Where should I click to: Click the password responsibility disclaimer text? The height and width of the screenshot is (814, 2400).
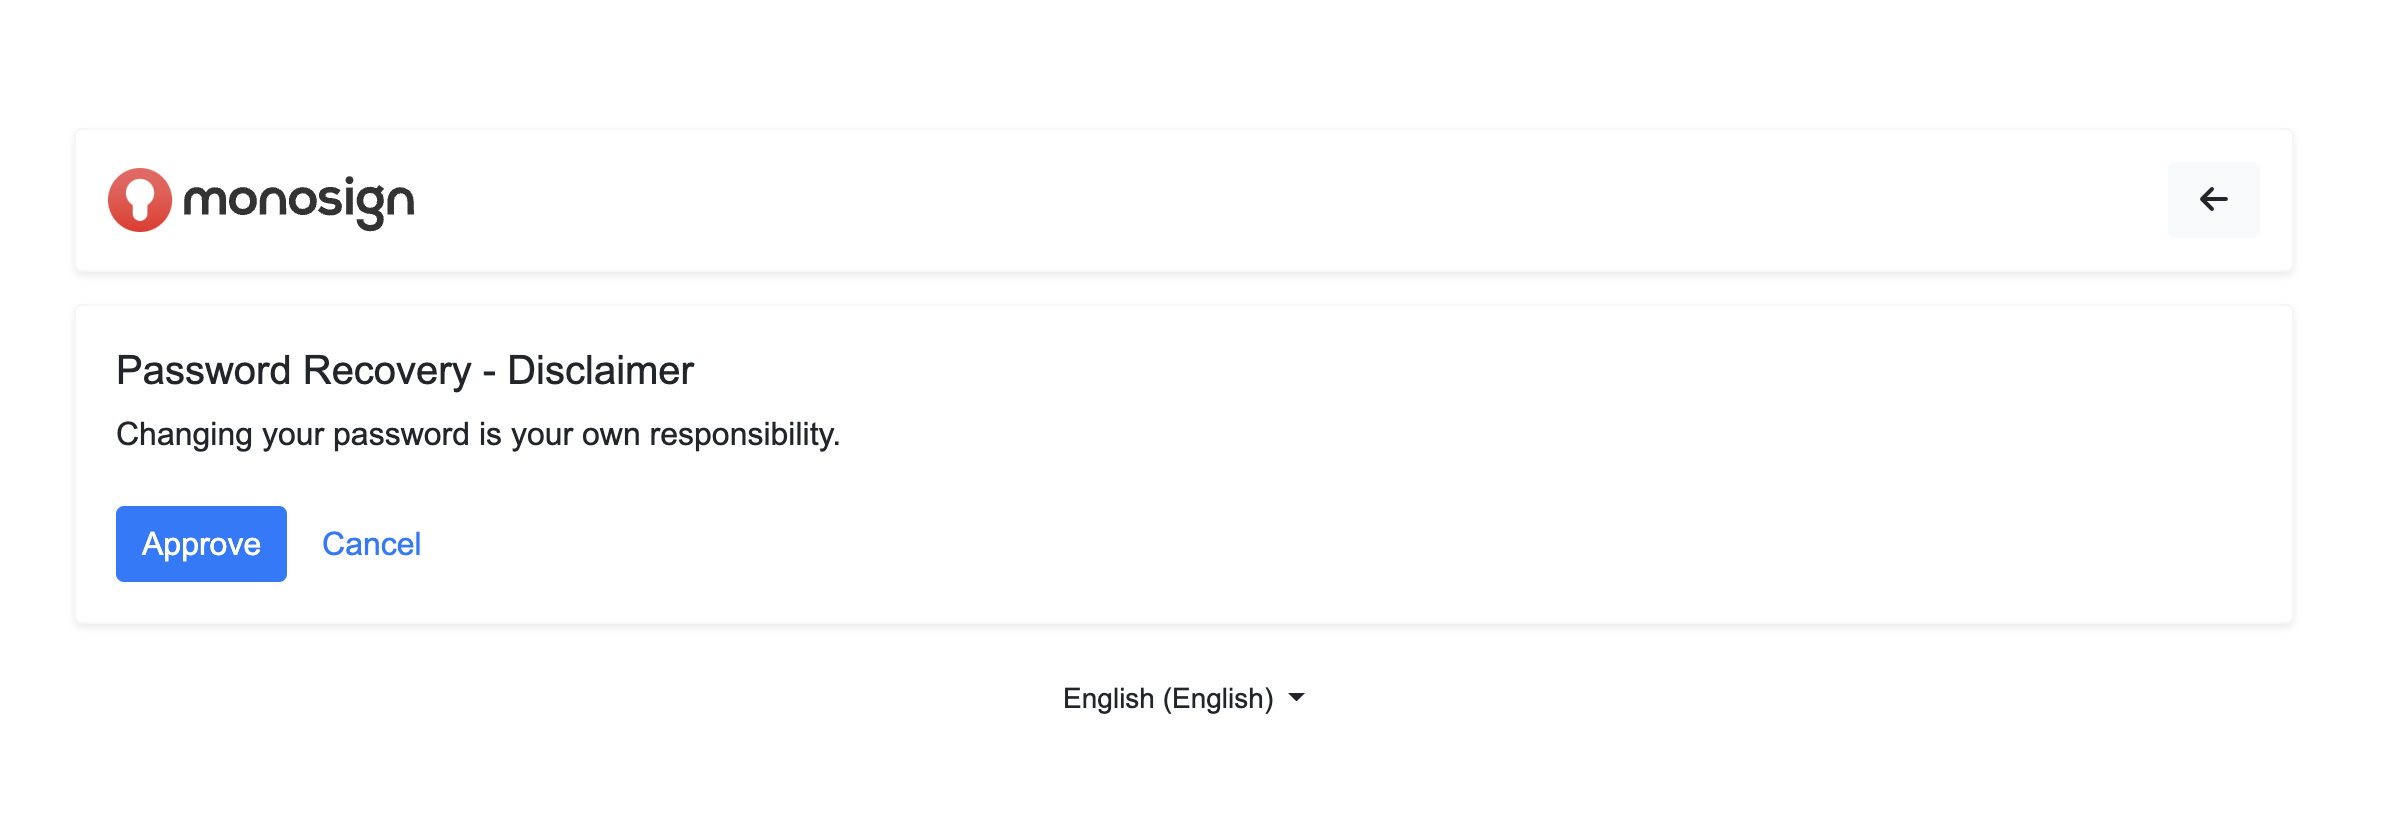(x=478, y=434)
